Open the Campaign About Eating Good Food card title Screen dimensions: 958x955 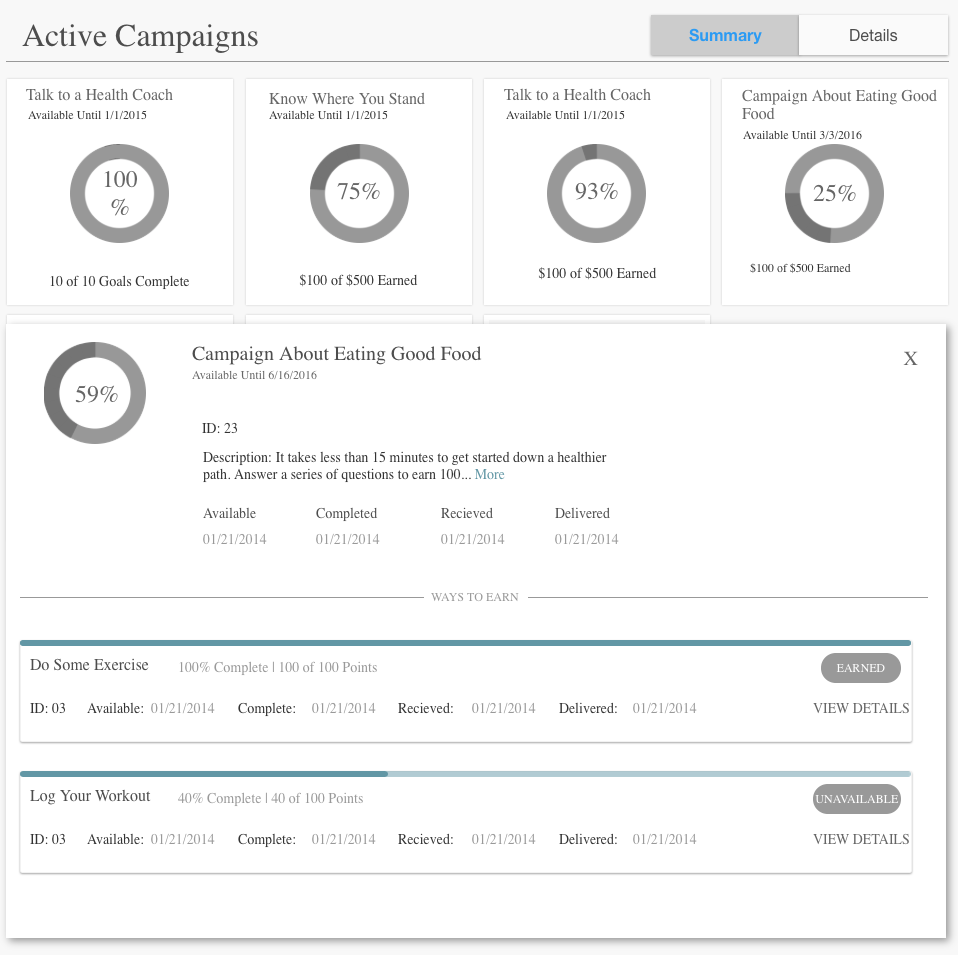point(839,104)
